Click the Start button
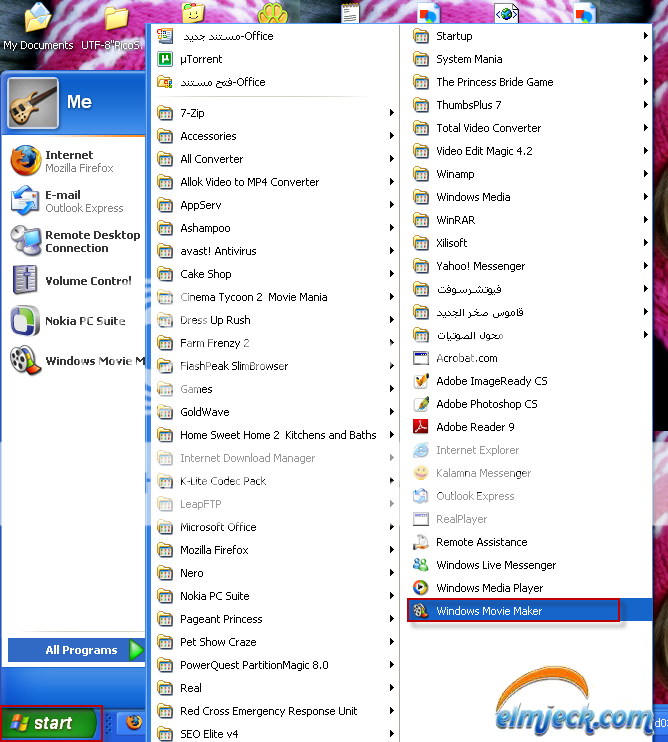Screen dimensions: 668x742 51,723
